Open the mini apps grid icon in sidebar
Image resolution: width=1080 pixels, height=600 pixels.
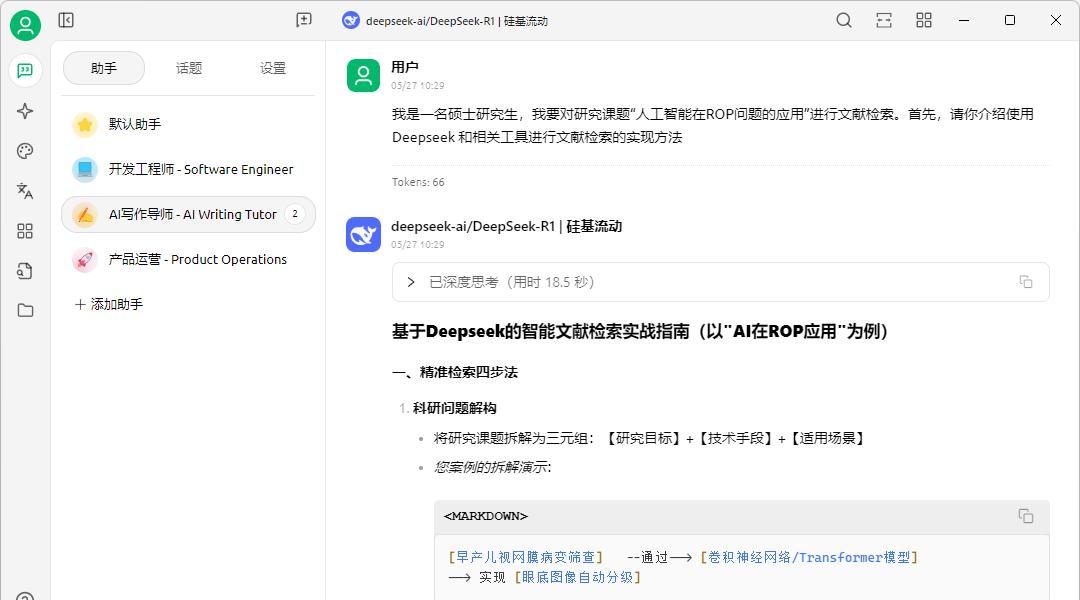[x=25, y=231]
